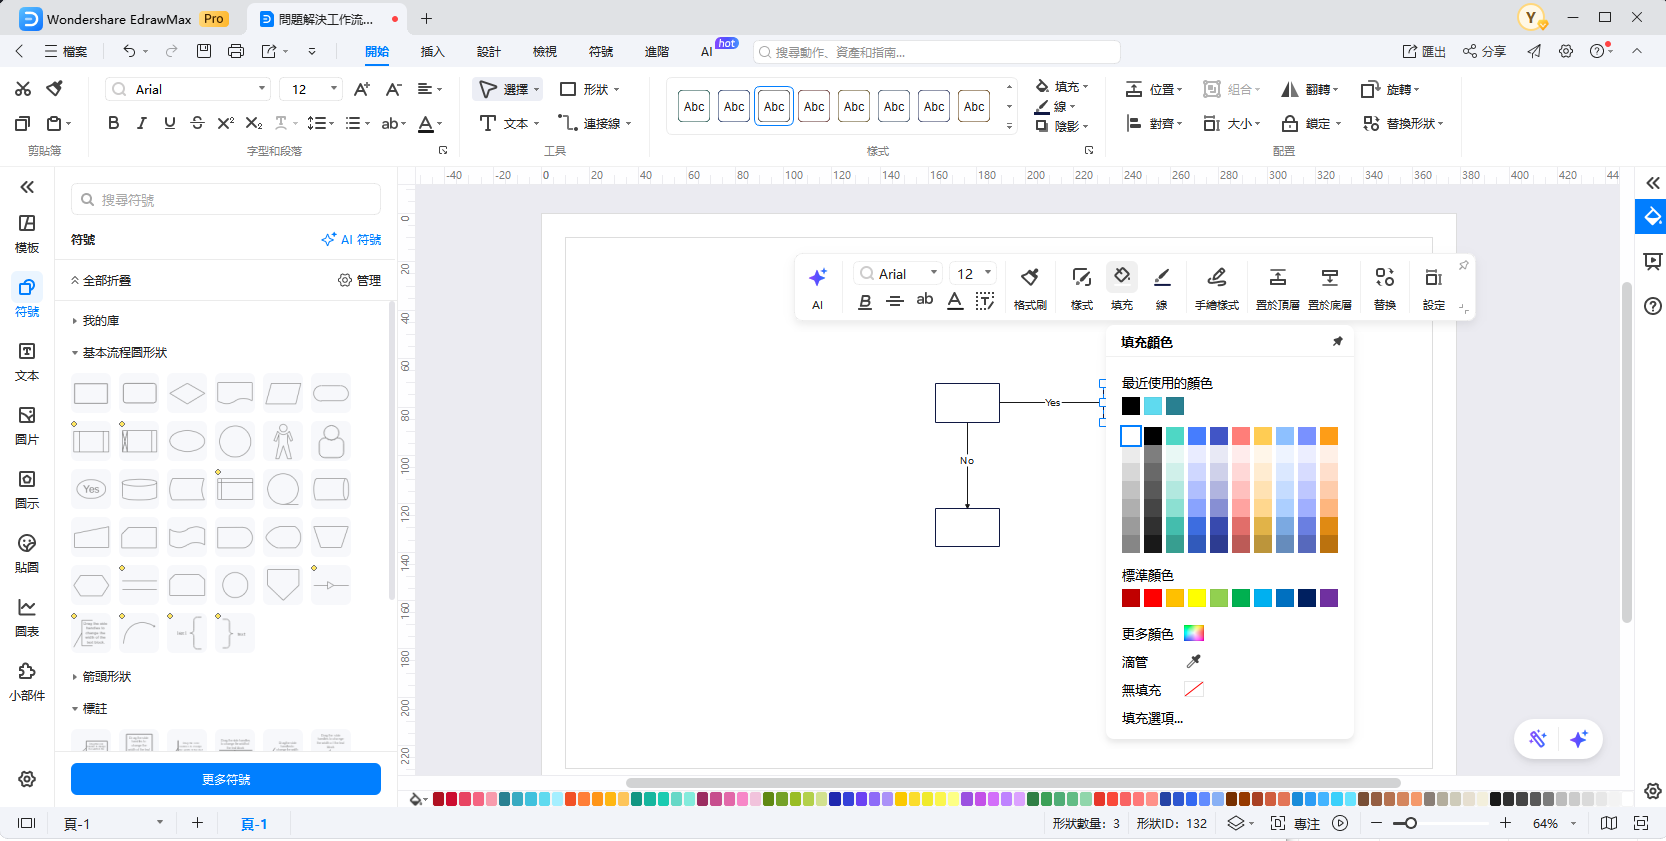Expand the 箭頭形狀 arrow shapes category
Image resolution: width=1666 pixels, height=841 pixels.
coord(106,677)
